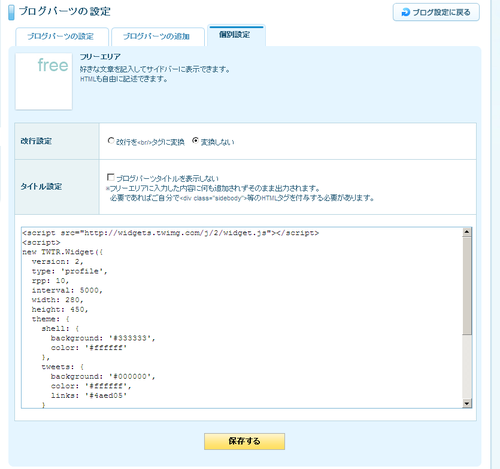Image resolution: width=500 pixels, height=469 pixels.
Task: Click the links '#4aed05' code line
Action: (89, 396)
